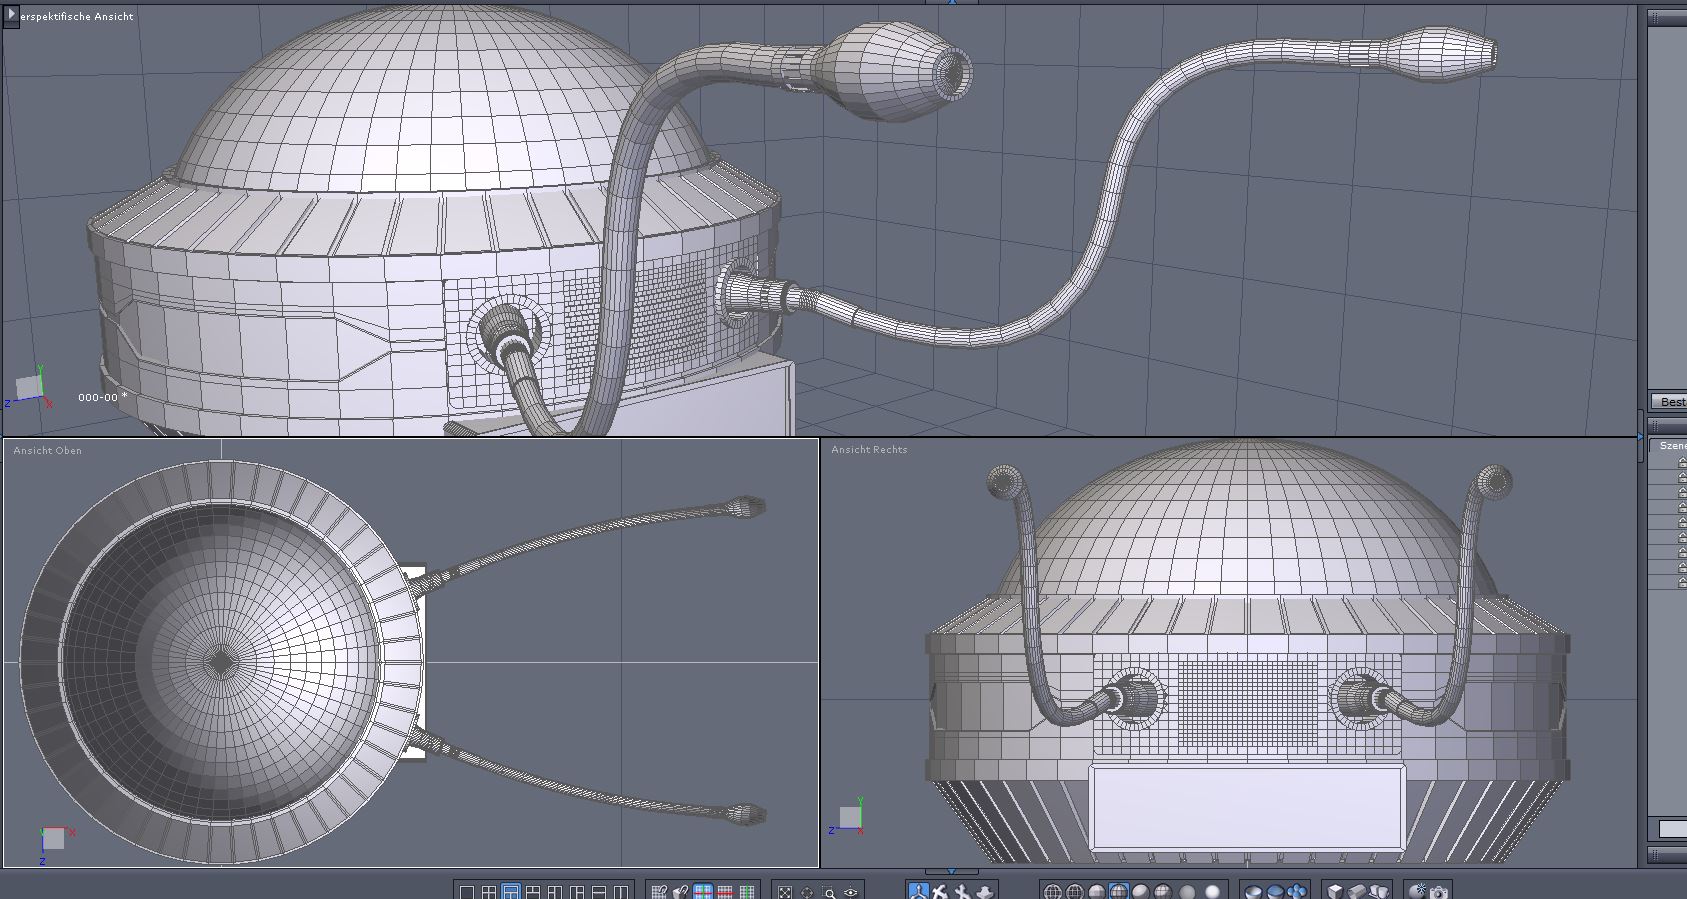Click the Best button in right panel
Screen dimensions: 1687x899
1672,402
